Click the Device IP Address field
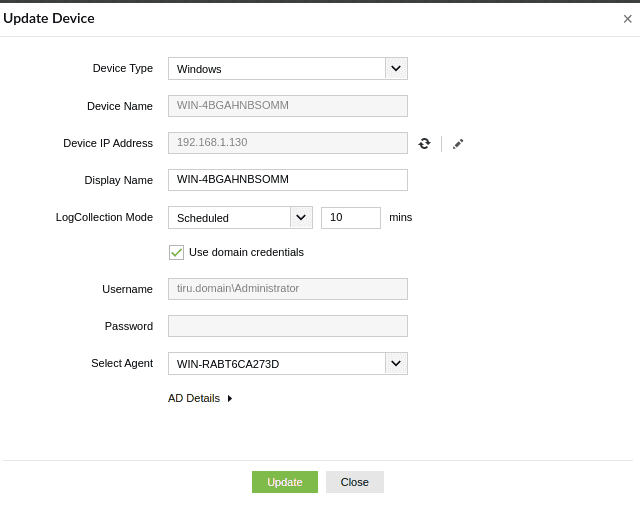Image resolution: width=640 pixels, height=511 pixels. pos(288,143)
